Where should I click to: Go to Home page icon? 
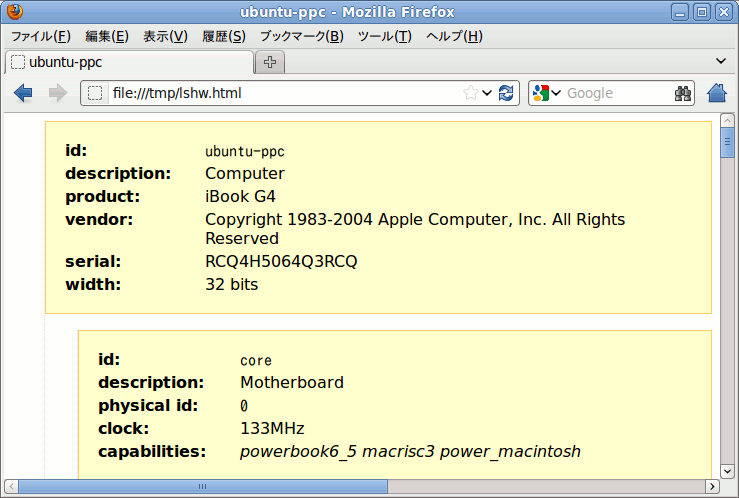click(716, 93)
